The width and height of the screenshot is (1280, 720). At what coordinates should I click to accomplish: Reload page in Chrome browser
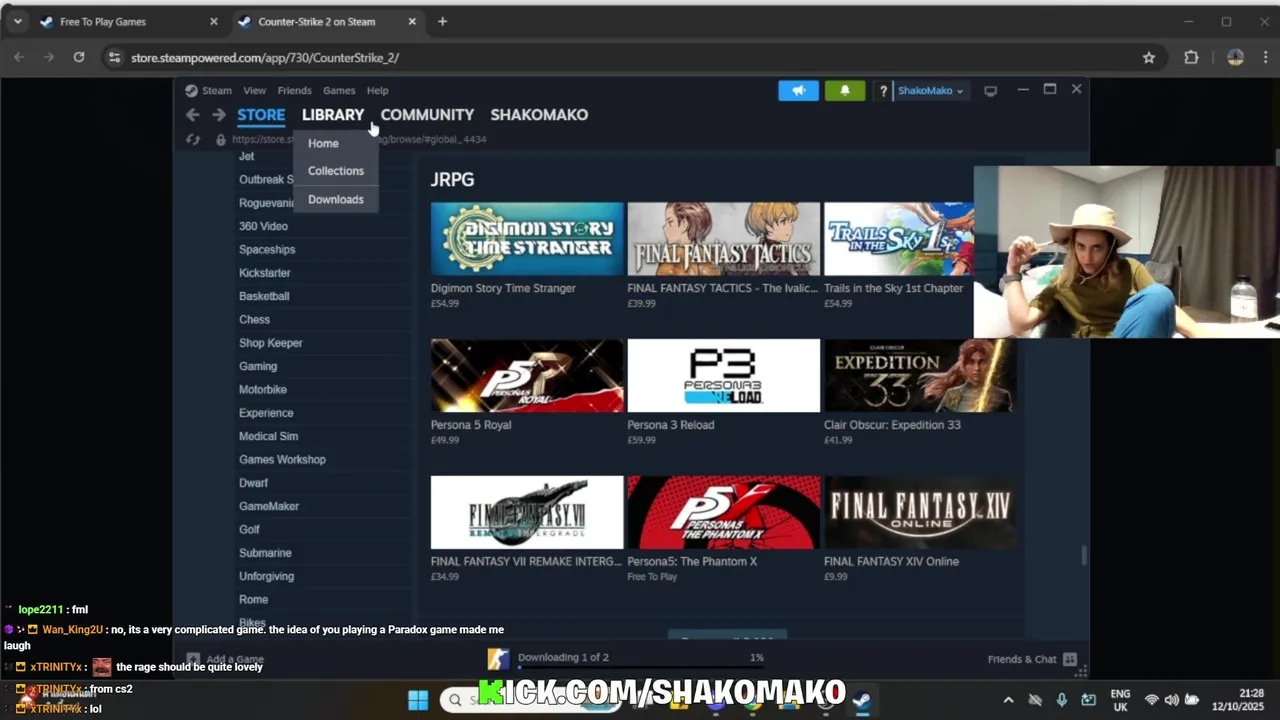(79, 57)
